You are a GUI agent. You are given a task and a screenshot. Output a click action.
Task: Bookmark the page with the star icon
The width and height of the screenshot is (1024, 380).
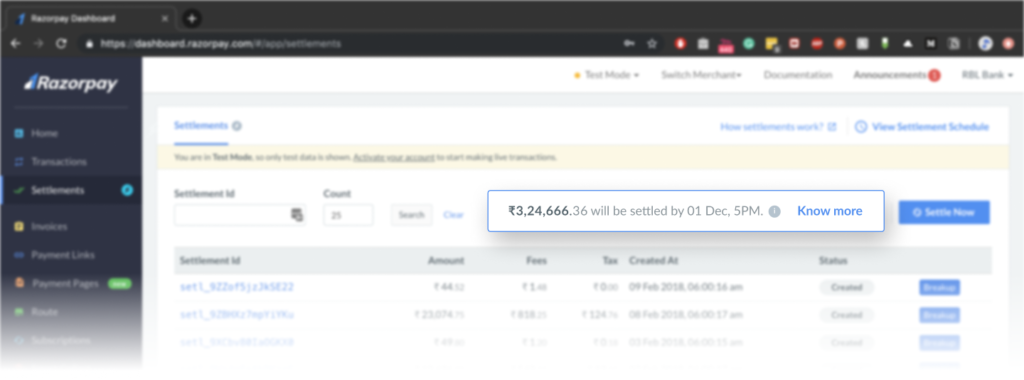click(652, 44)
